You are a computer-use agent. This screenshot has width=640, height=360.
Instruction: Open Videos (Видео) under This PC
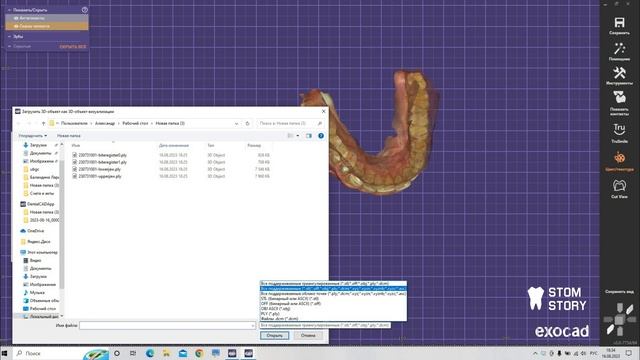pyautogui.click(x=35, y=260)
